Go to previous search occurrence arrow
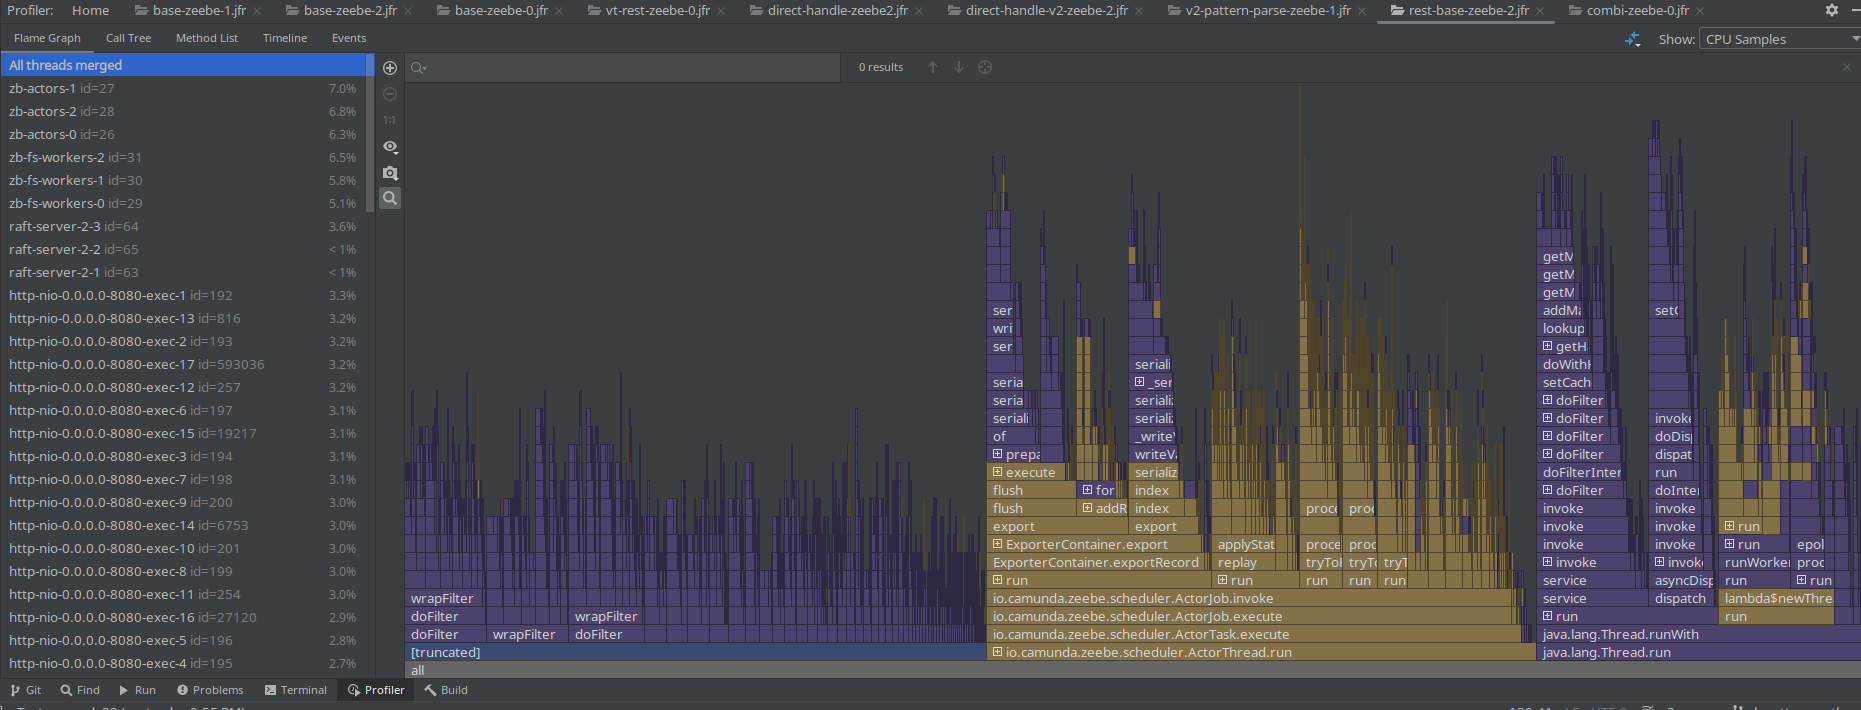This screenshot has height=710, width=1861. (933, 67)
